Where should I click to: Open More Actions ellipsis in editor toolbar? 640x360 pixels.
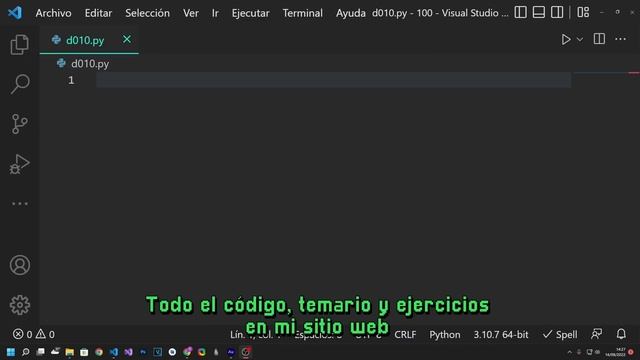[x=620, y=39]
